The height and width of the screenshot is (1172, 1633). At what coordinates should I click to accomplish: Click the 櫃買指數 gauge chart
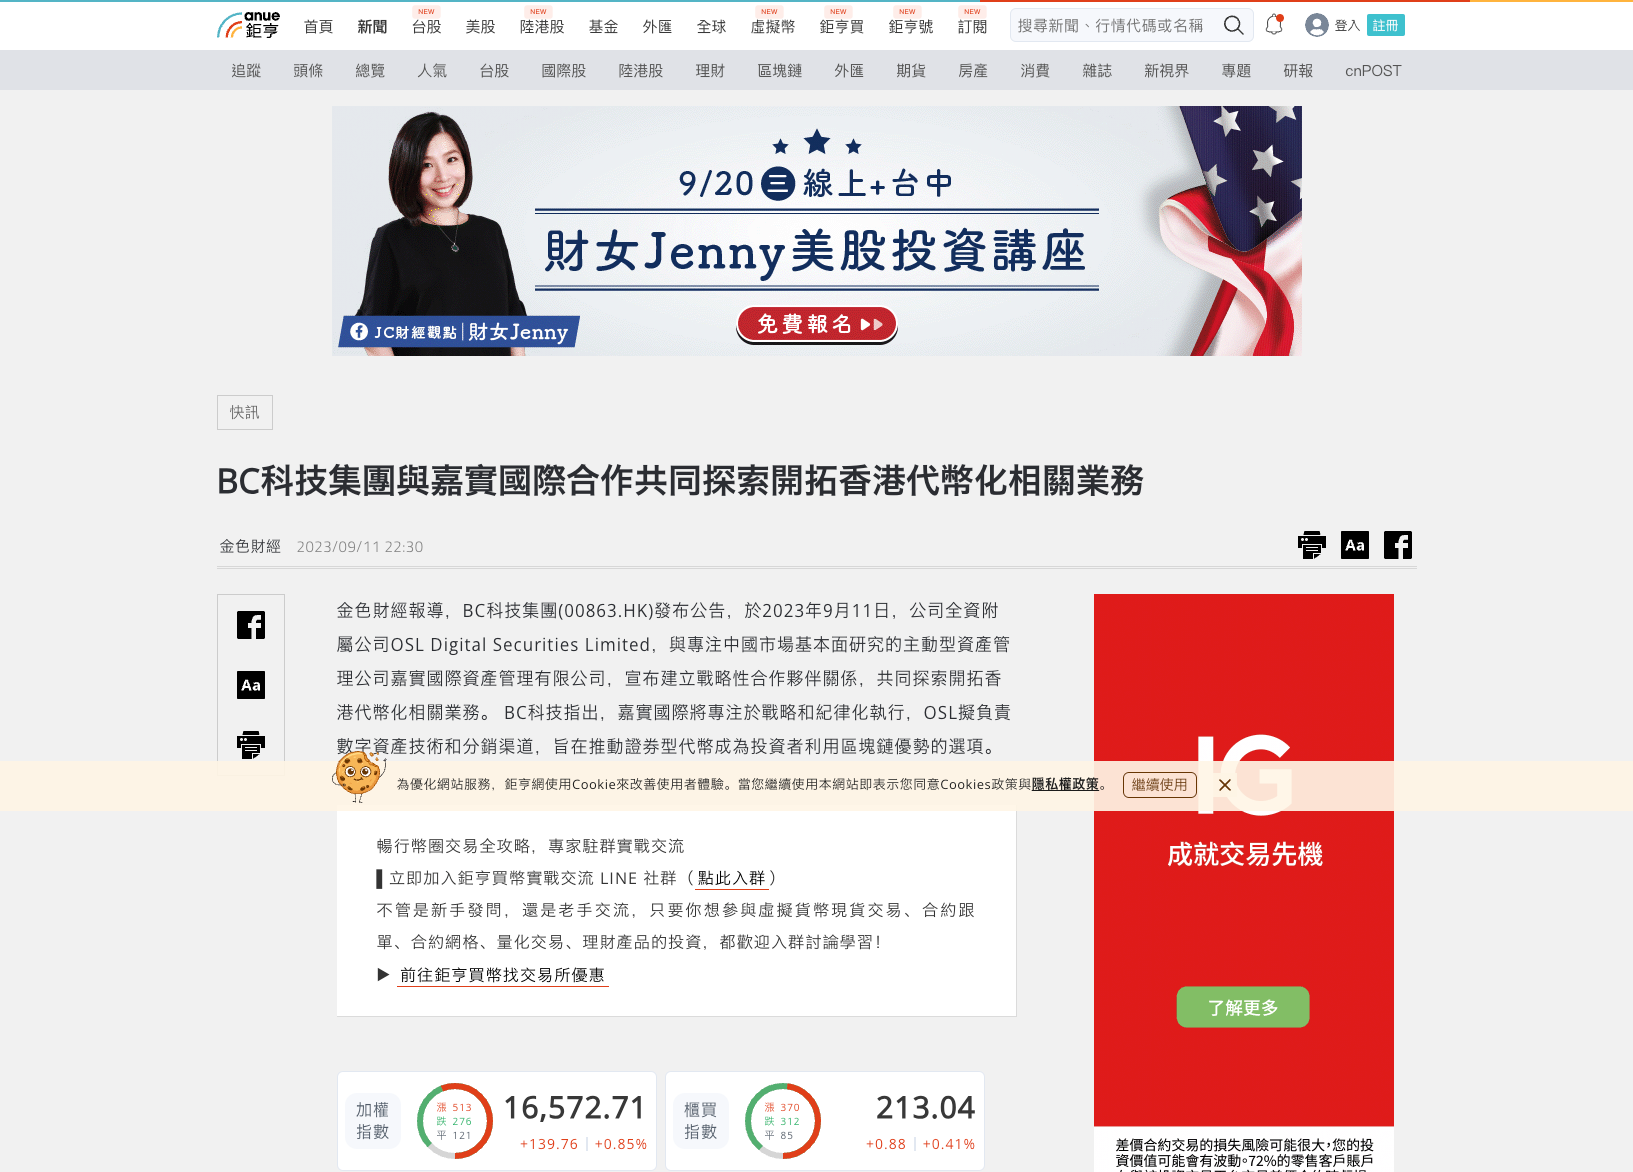point(783,1121)
